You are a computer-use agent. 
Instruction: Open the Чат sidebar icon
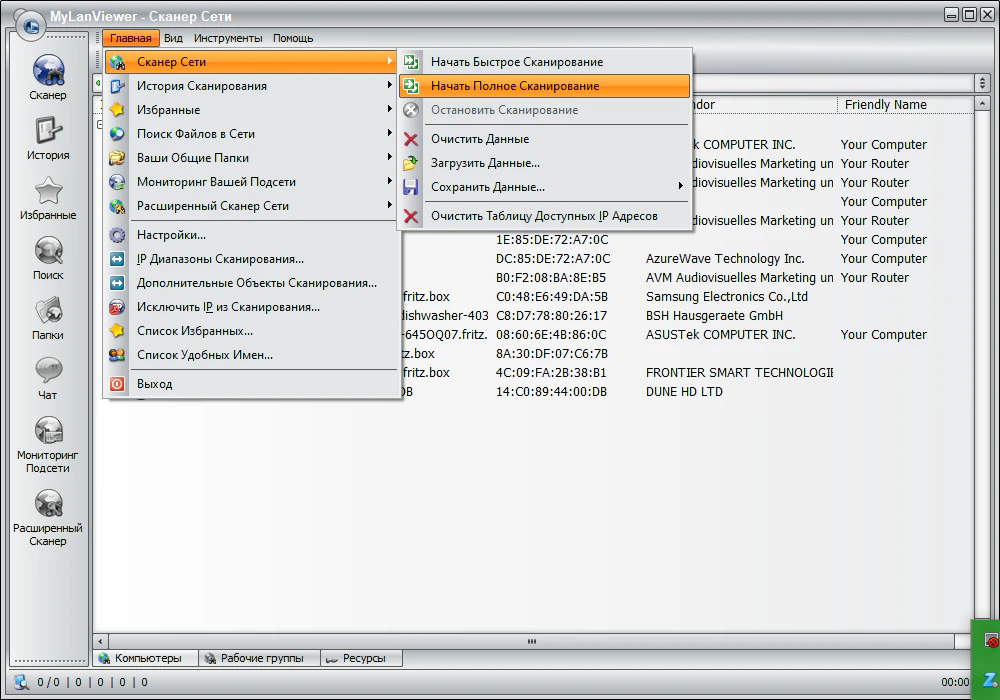coord(48,375)
